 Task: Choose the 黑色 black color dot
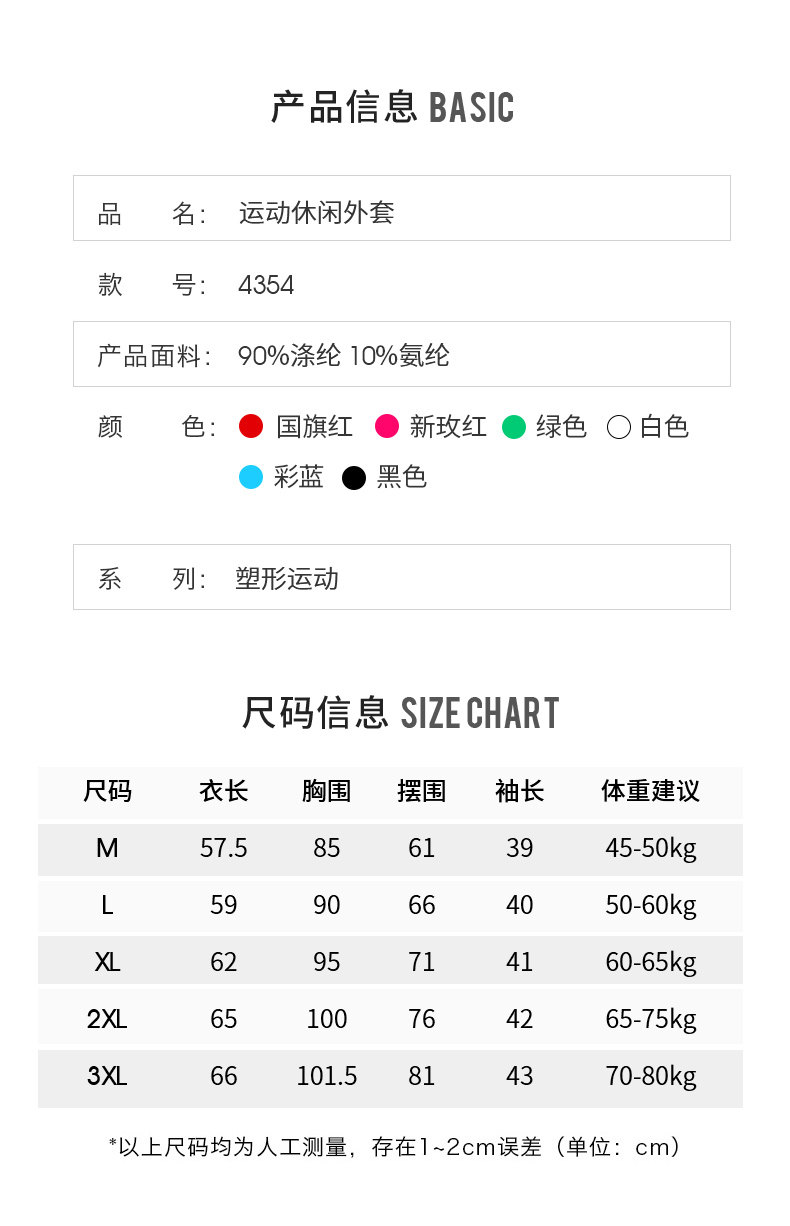(x=354, y=478)
